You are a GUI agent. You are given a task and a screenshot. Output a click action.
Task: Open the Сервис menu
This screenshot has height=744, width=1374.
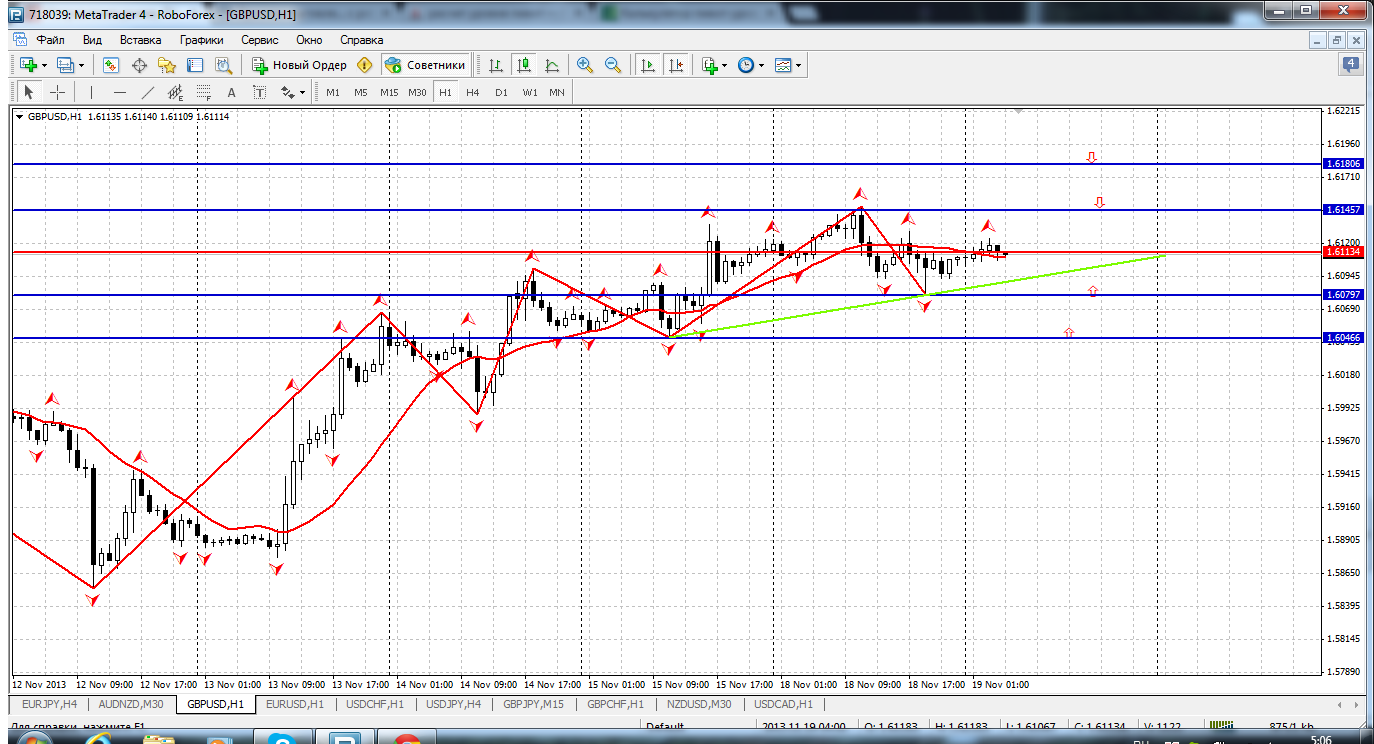260,40
